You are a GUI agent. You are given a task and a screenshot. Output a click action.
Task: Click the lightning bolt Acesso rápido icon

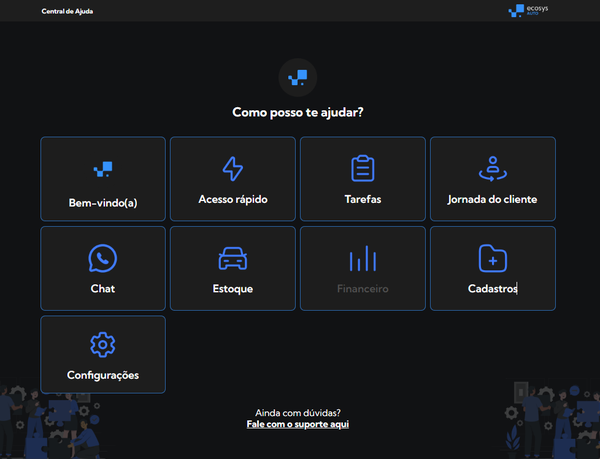pos(232,168)
